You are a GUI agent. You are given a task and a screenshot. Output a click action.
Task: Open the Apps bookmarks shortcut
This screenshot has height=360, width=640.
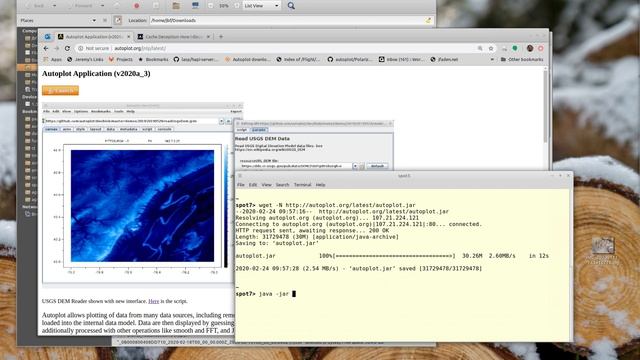pos(52,60)
